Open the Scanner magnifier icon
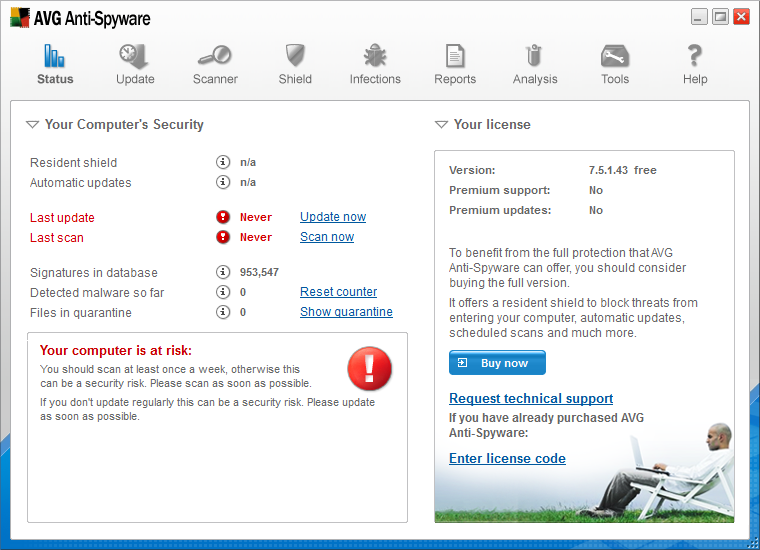 (215, 55)
